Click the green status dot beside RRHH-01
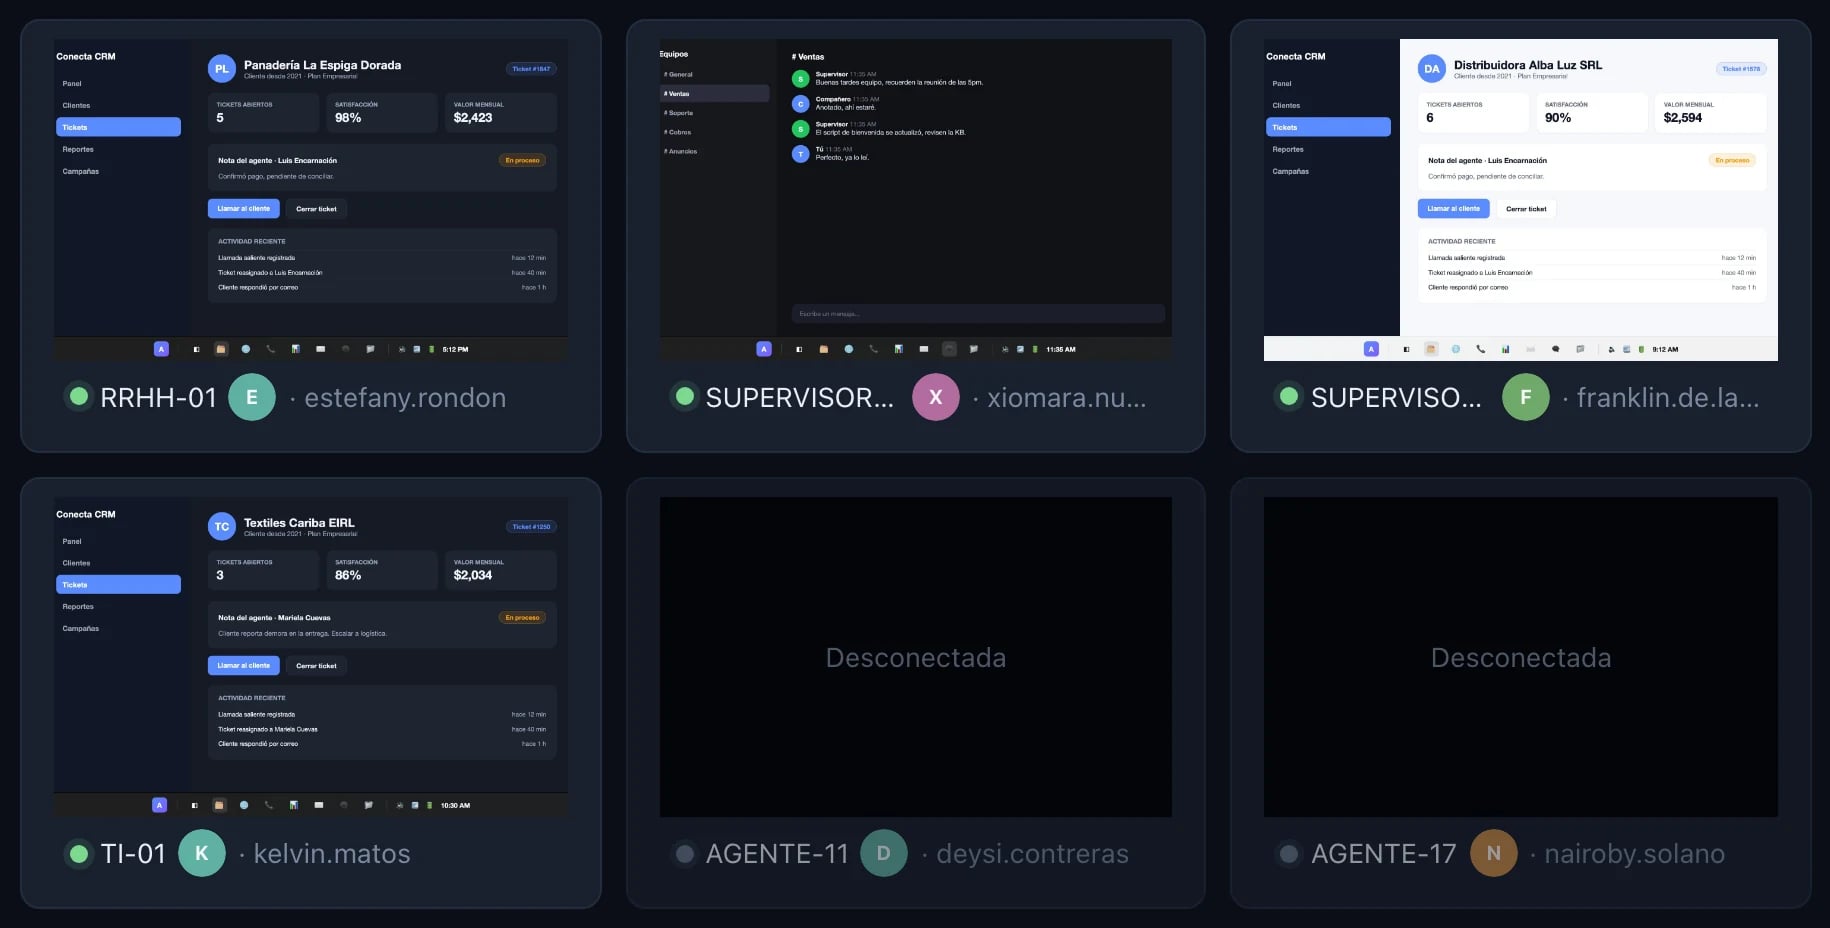Screen dimensions: 1830x928 click(x=78, y=396)
